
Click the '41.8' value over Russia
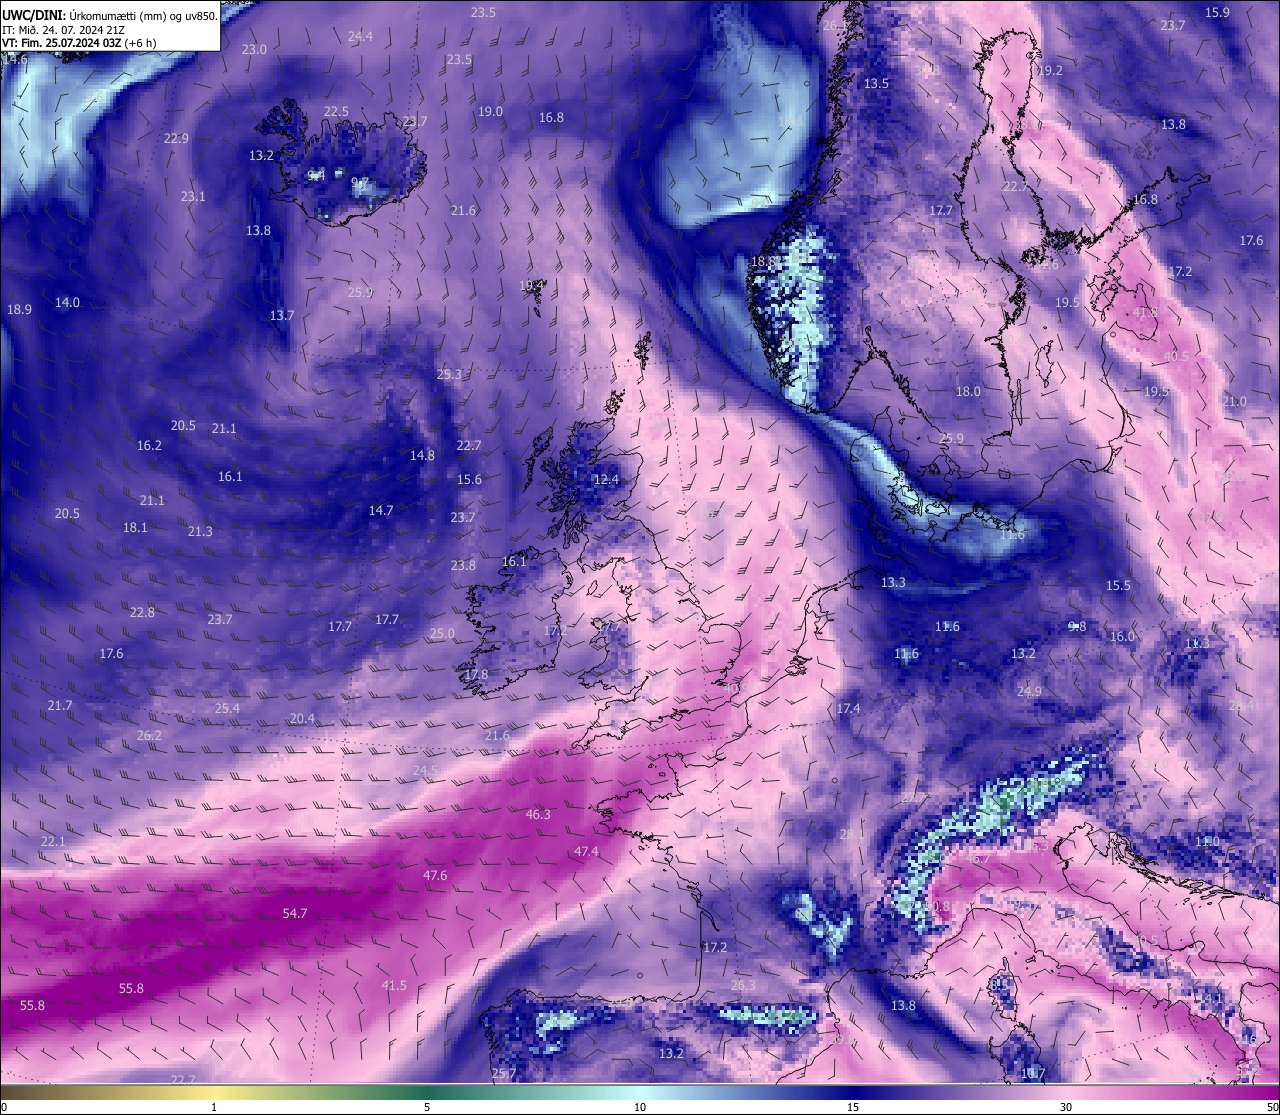[x=1145, y=313]
